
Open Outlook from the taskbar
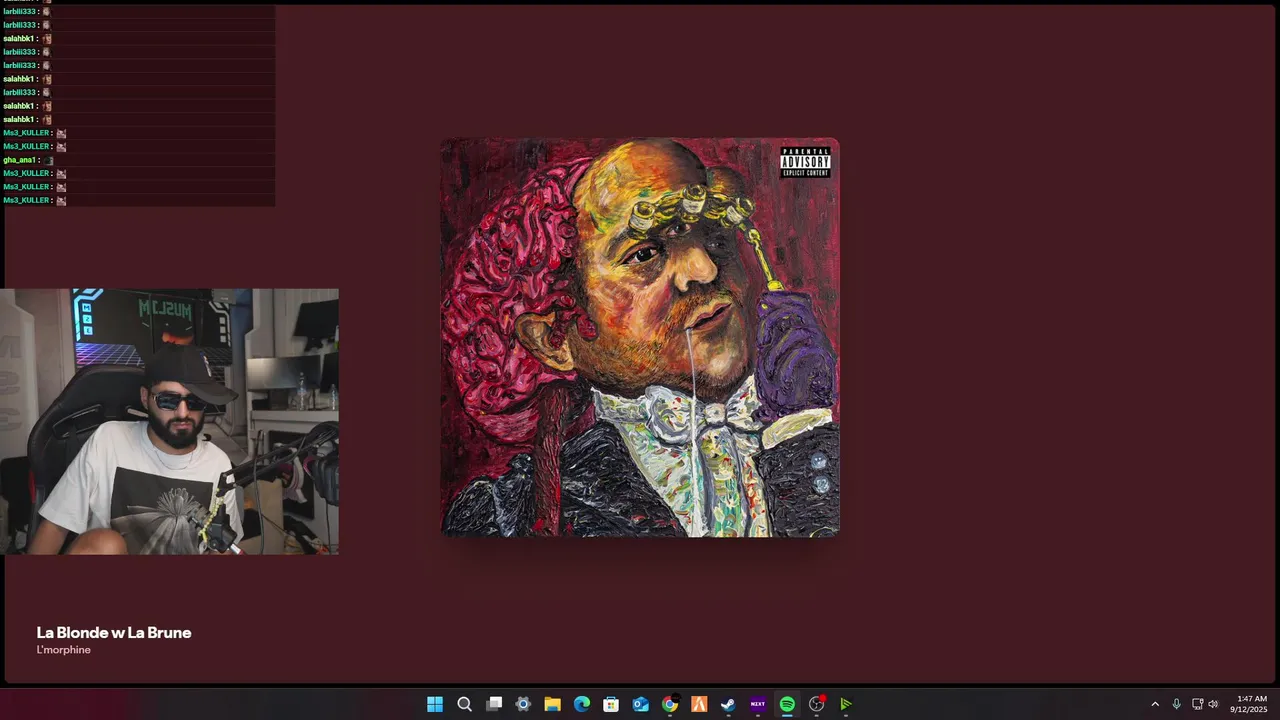(640, 704)
